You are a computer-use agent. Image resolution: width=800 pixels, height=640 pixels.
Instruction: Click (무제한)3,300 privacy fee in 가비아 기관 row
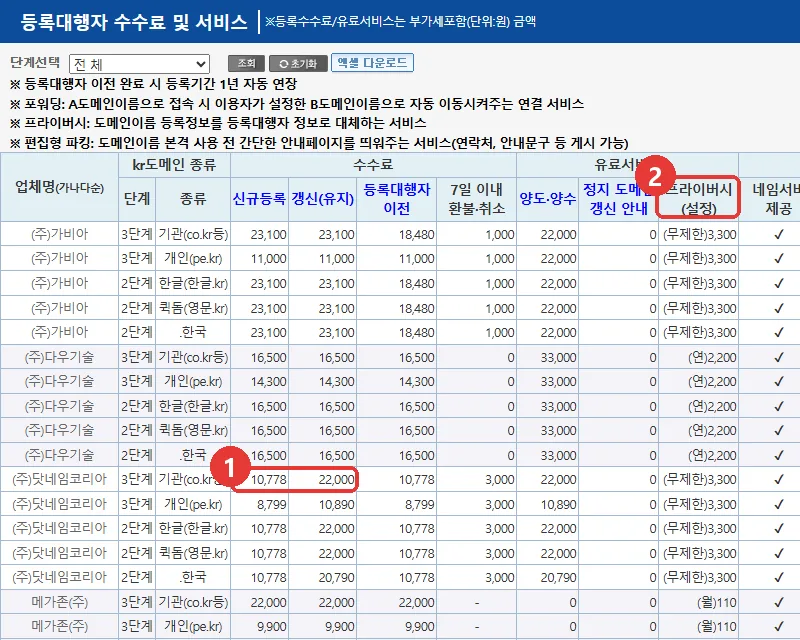click(699, 235)
